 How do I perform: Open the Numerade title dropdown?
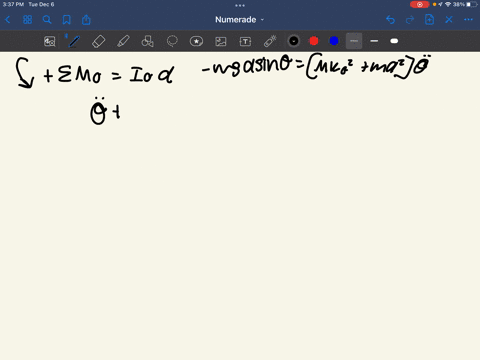pyautogui.click(x=239, y=20)
